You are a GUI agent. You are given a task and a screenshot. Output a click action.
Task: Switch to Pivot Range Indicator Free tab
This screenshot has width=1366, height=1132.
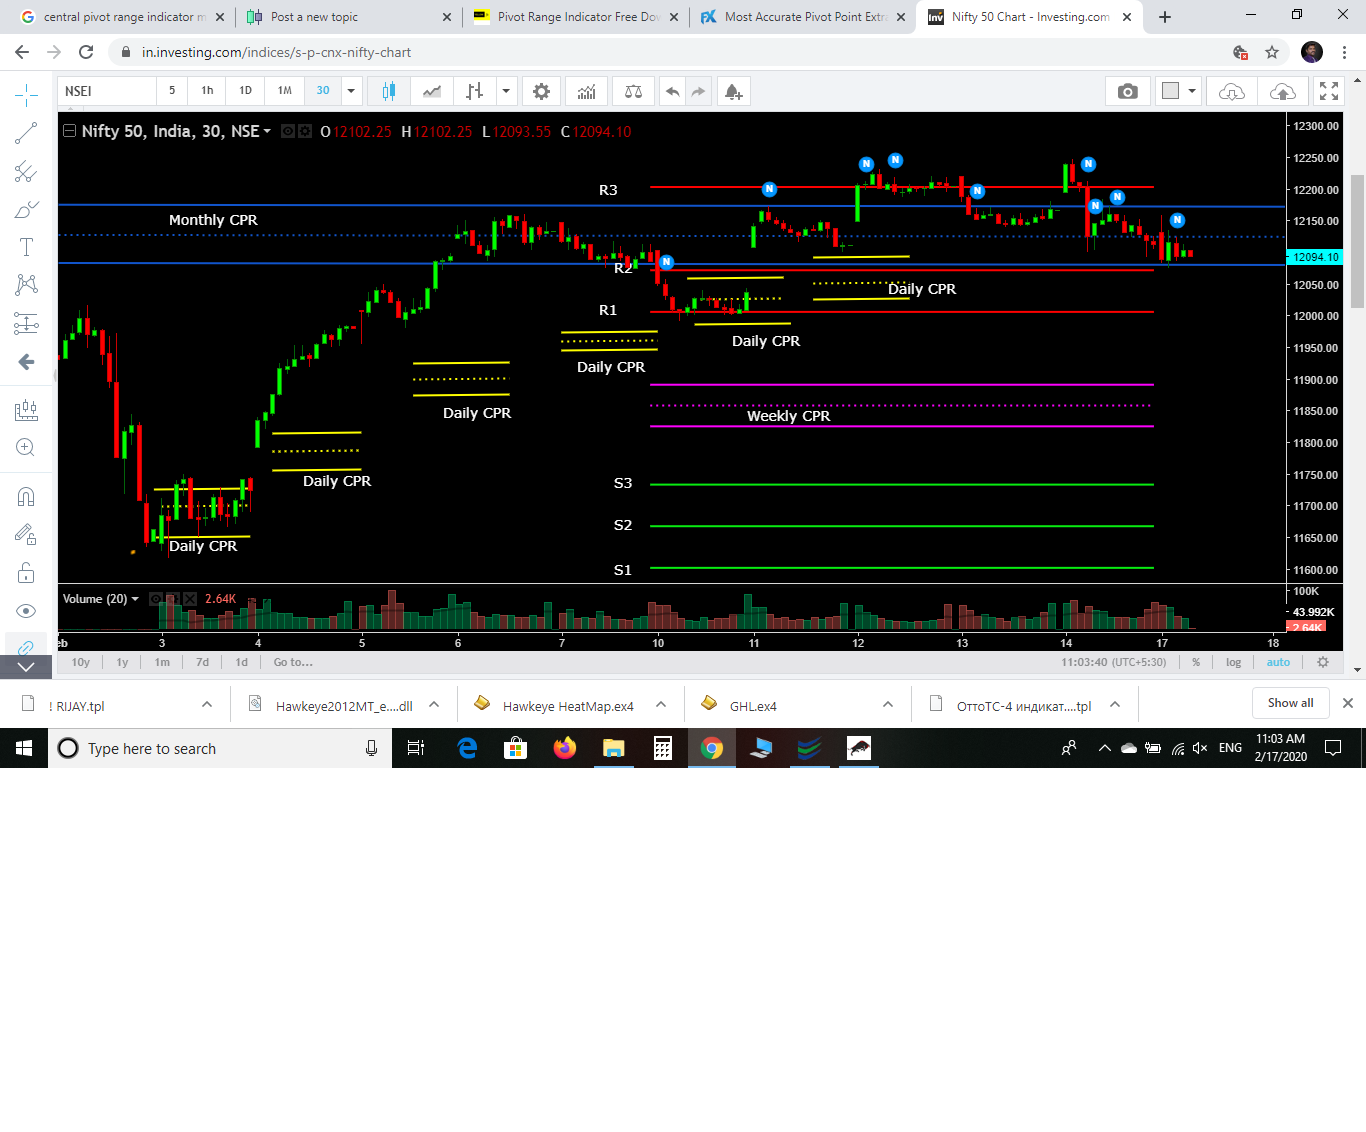click(575, 17)
